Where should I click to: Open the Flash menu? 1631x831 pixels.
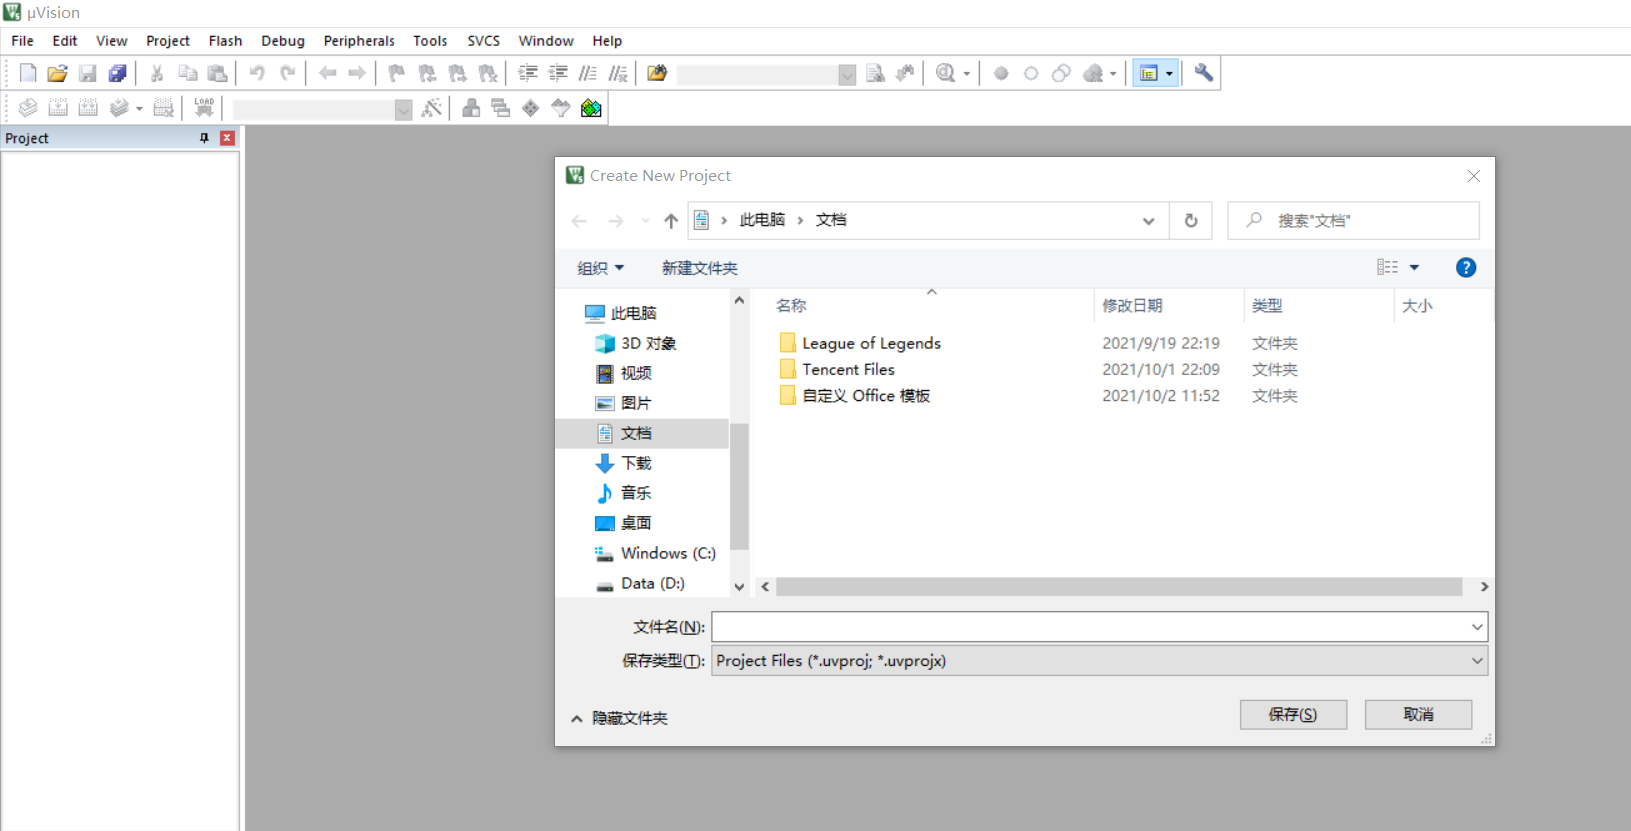pyautogui.click(x=225, y=41)
